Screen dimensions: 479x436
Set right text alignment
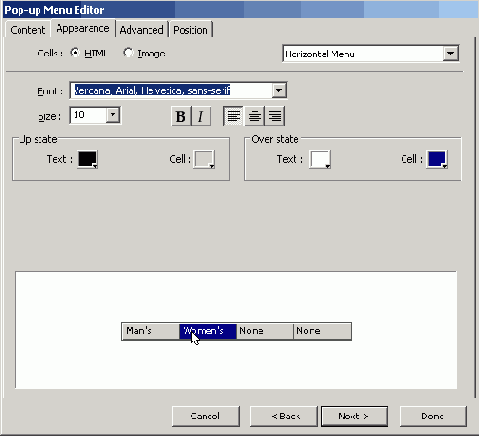coord(275,116)
